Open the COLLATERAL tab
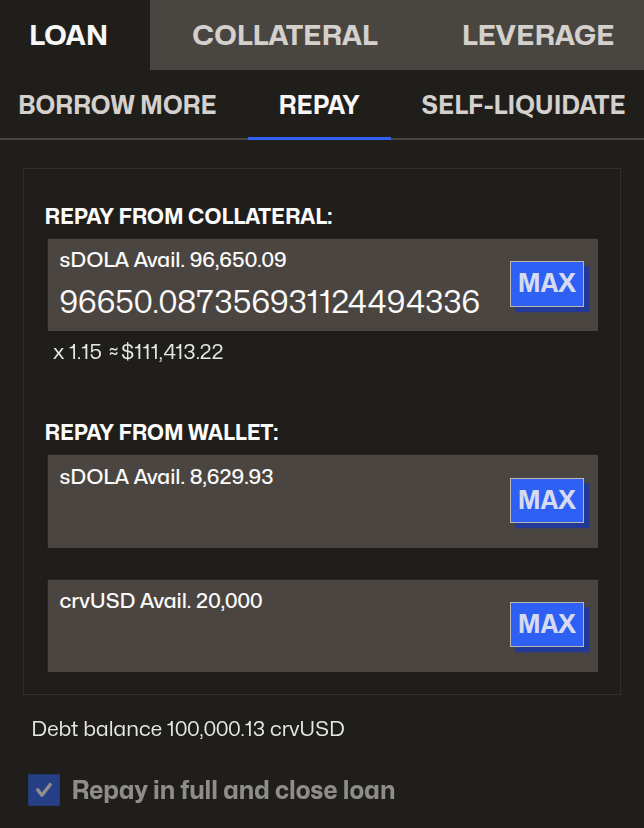This screenshot has width=644, height=828. point(285,36)
